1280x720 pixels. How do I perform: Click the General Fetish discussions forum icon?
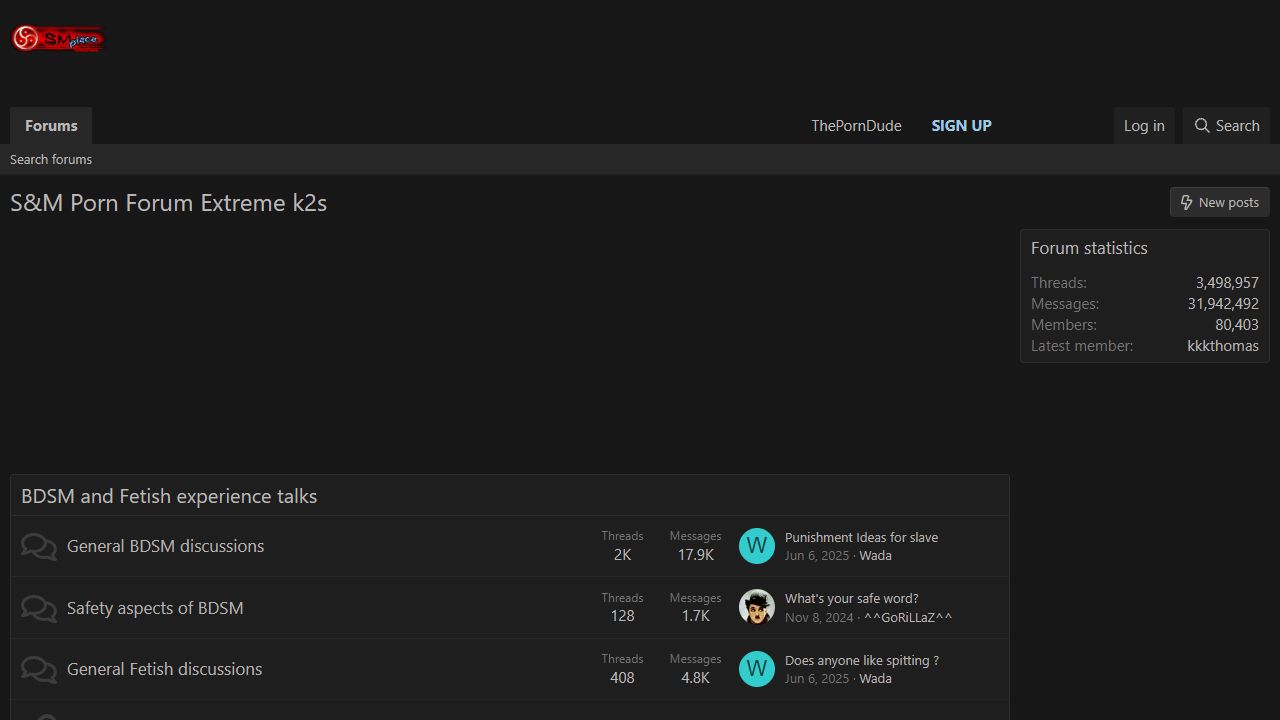pos(39,669)
